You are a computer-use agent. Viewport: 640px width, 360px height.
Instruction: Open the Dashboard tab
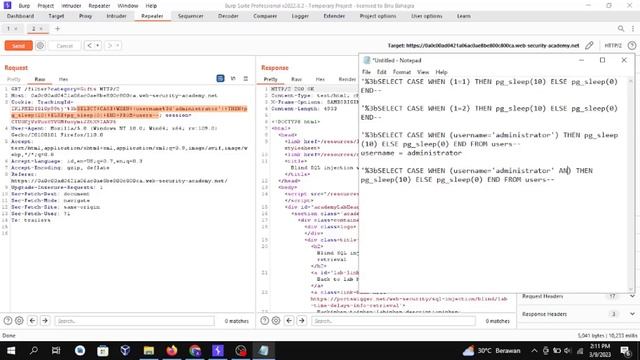tap(20, 16)
